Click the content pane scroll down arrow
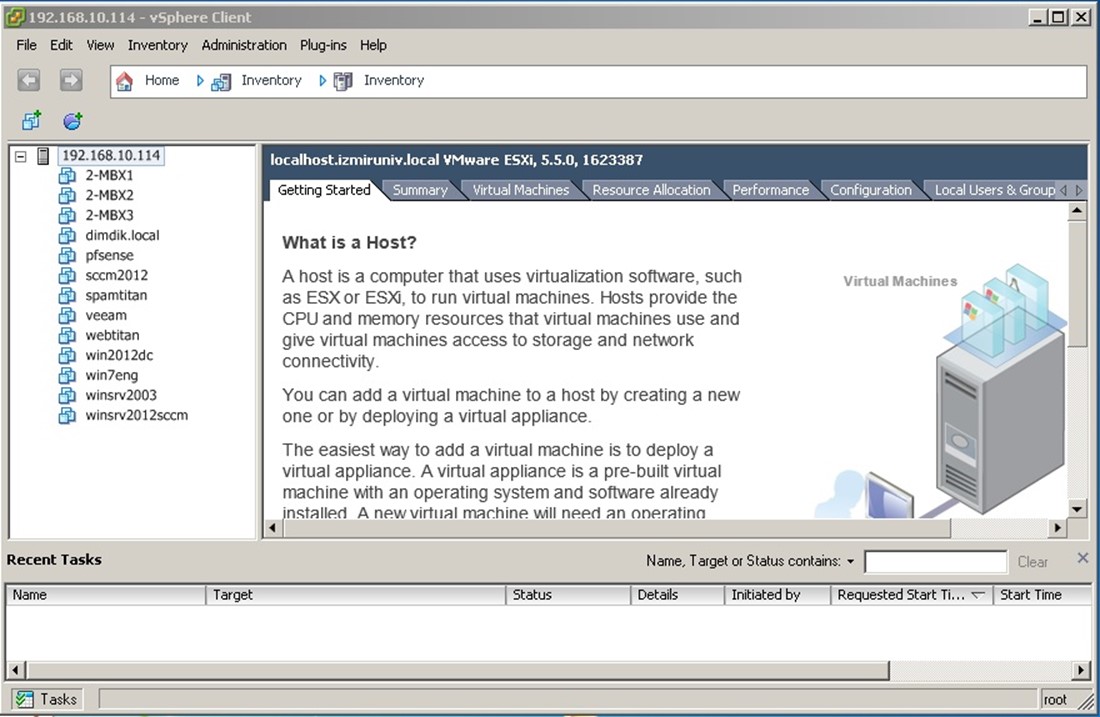Screen dimensions: 1100x717 coord(1077,509)
